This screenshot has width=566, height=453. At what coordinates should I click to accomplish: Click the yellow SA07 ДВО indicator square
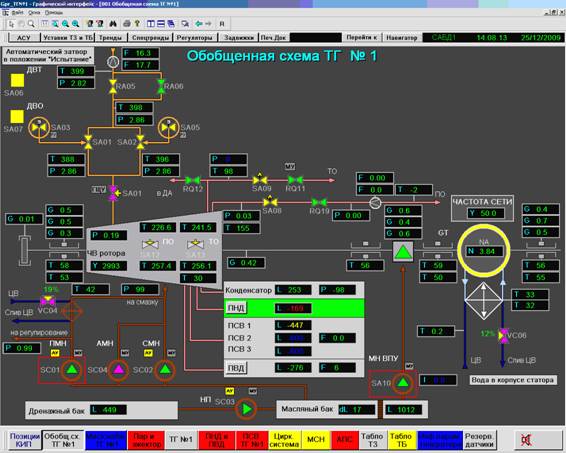(x=17, y=117)
